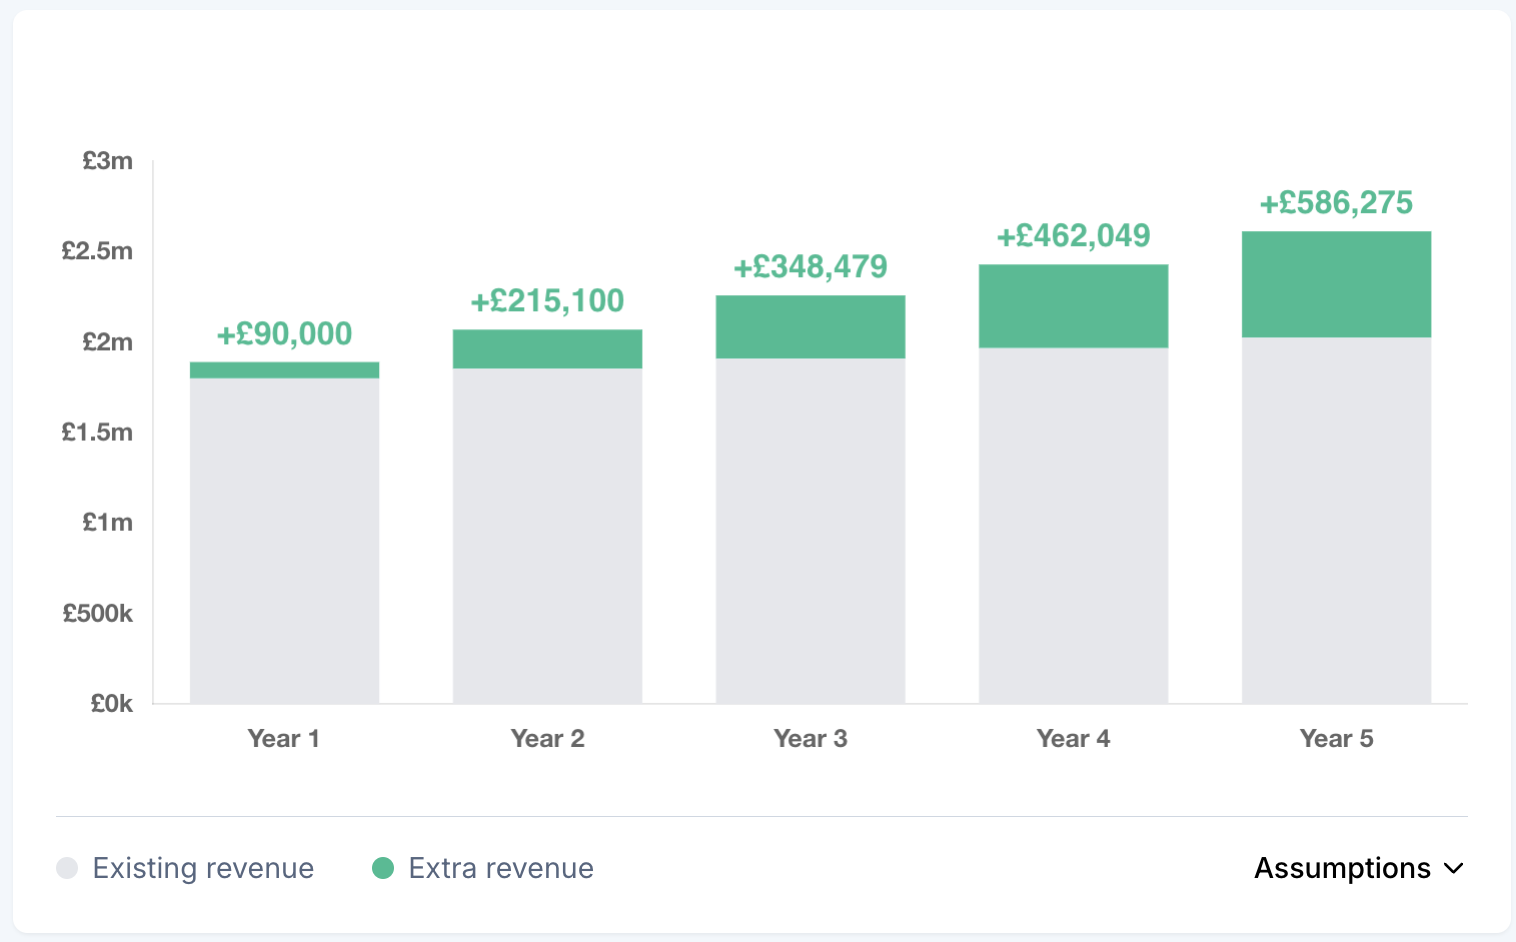The image size is (1516, 942).
Task: Select the Year 1 axis label
Action: 283,738
